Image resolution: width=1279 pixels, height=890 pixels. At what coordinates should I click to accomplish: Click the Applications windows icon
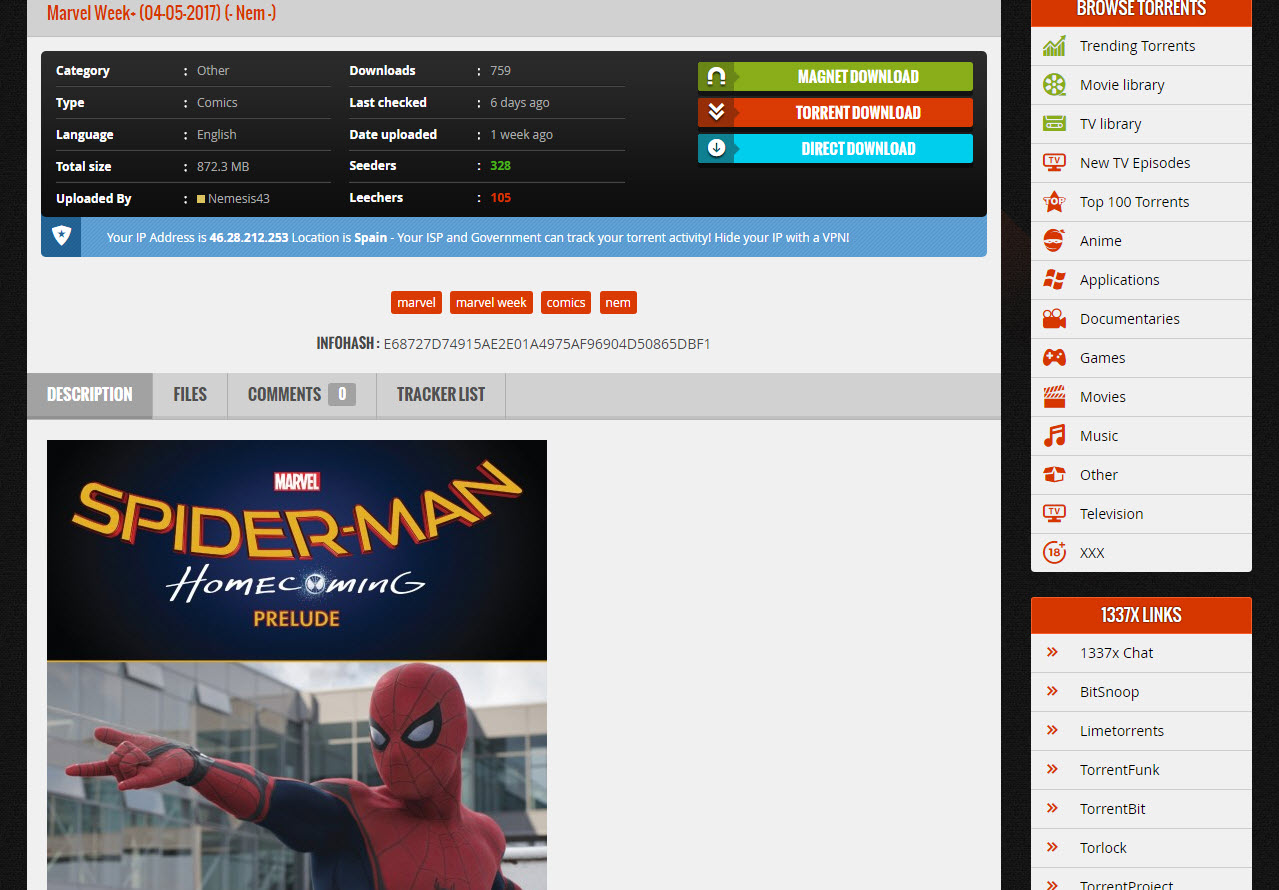click(x=1054, y=280)
